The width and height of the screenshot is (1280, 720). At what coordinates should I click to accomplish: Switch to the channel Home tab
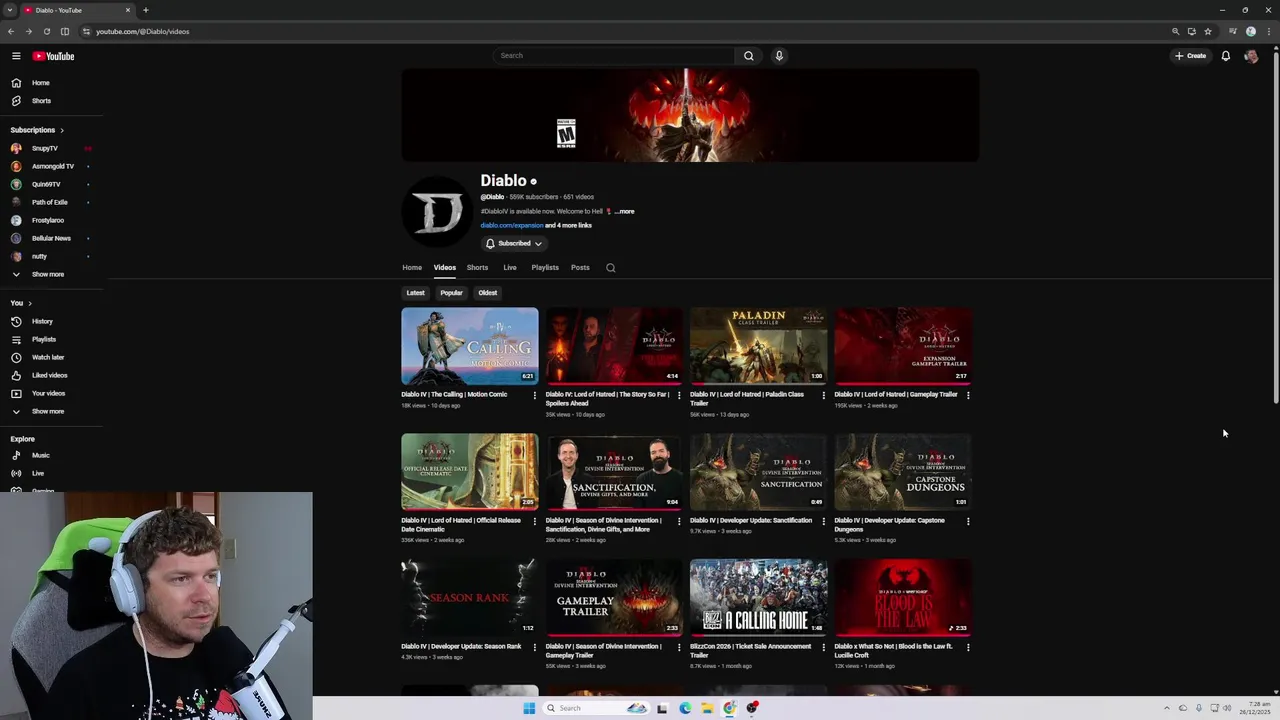[412, 268]
